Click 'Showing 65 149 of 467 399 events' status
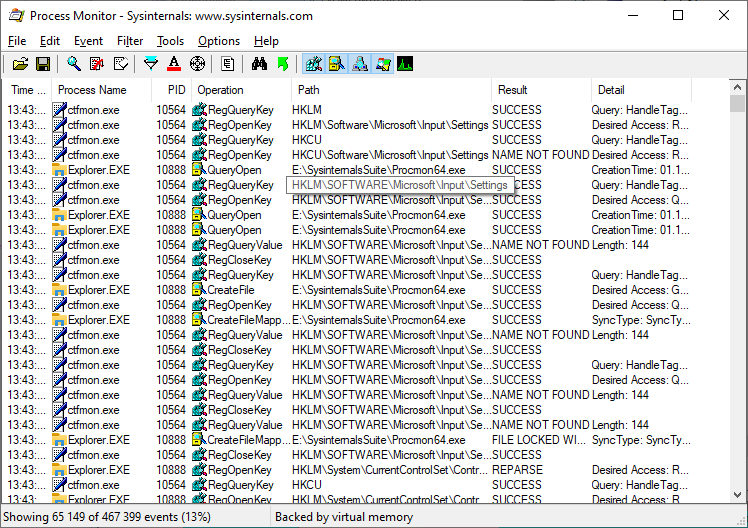748x528 pixels. [107, 517]
